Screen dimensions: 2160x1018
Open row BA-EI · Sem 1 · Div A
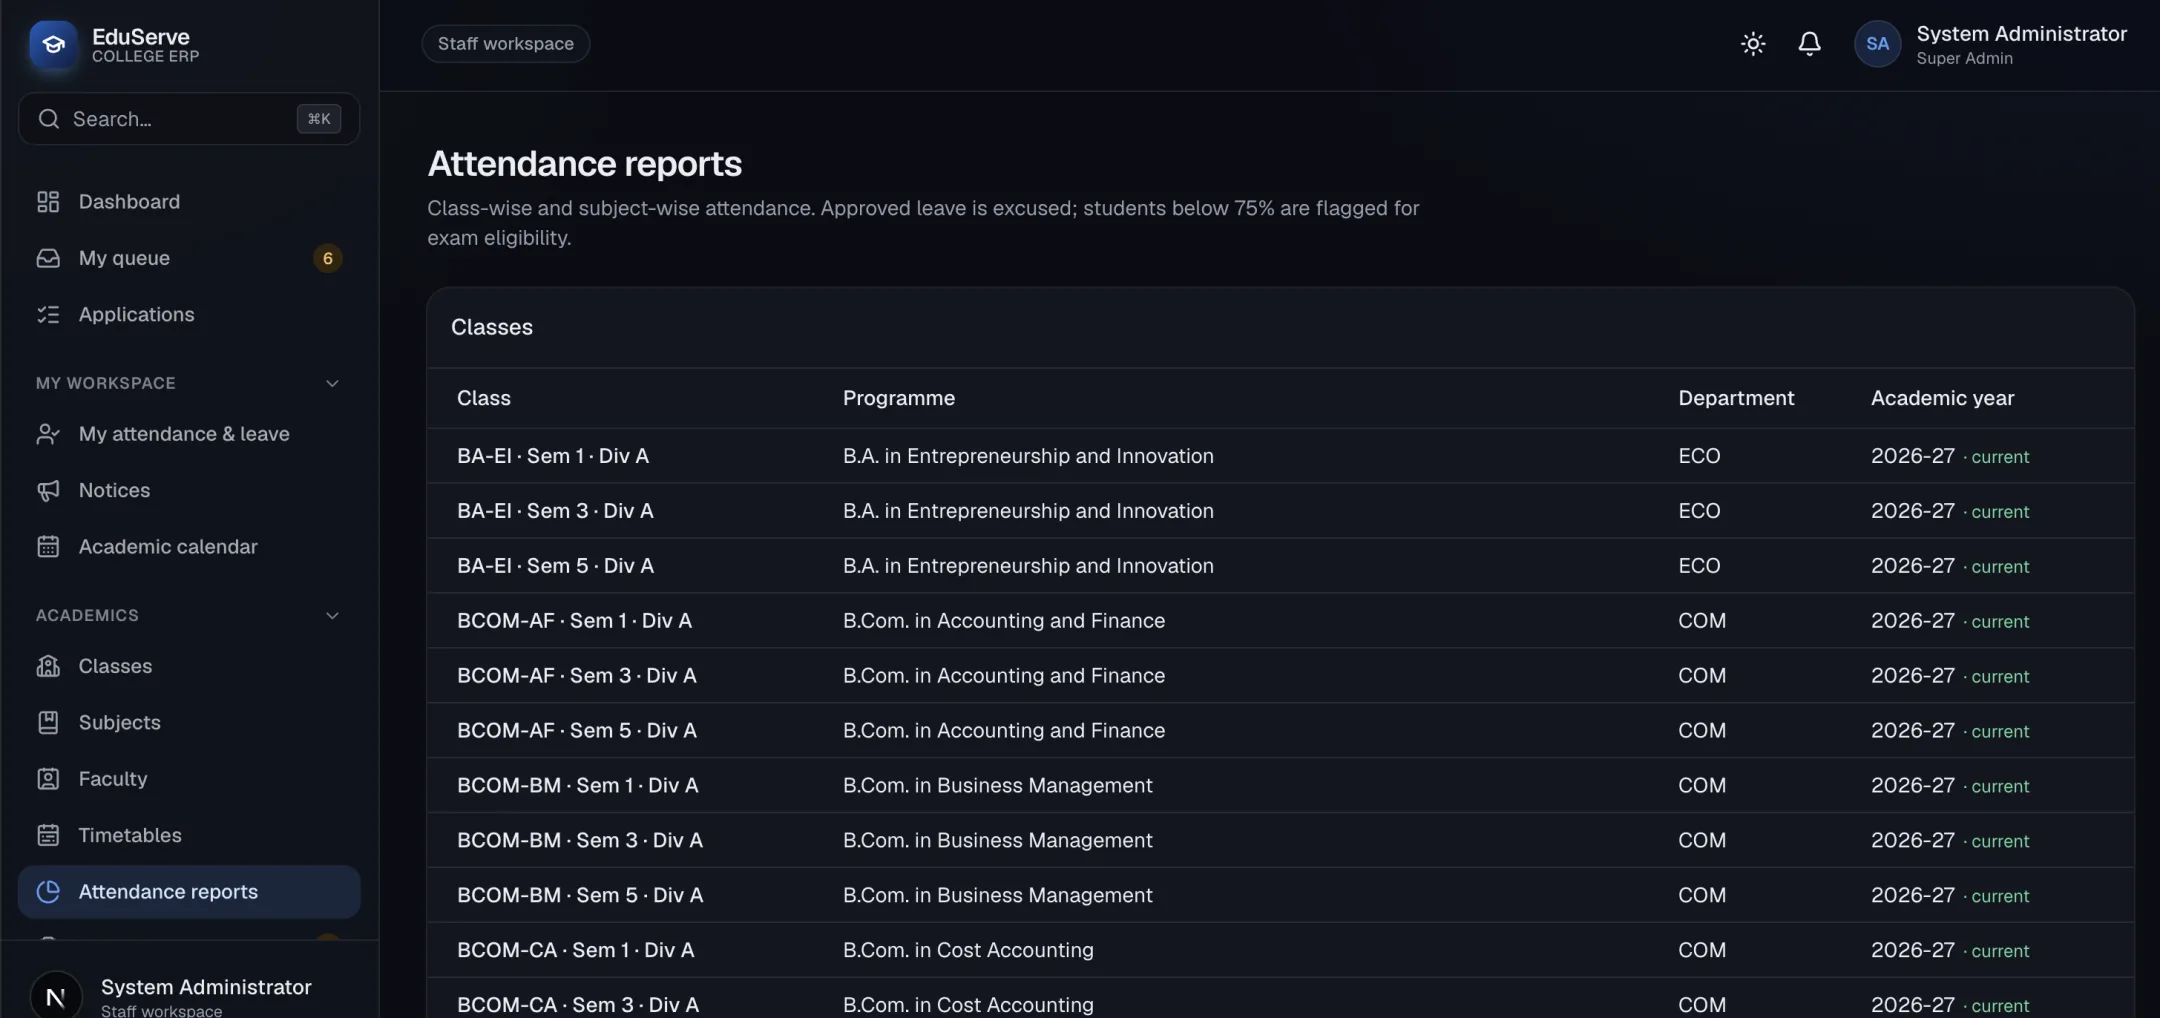pos(1280,456)
